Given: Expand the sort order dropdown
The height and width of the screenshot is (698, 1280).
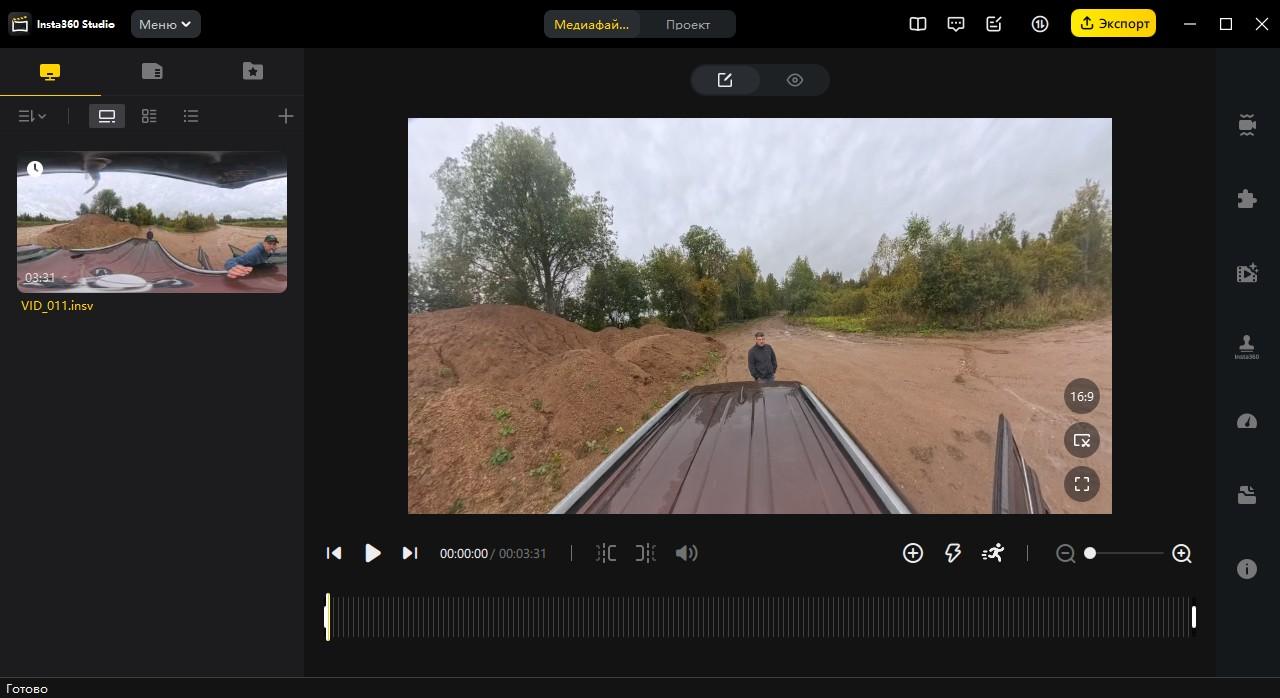Looking at the screenshot, I should pos(32,116).
